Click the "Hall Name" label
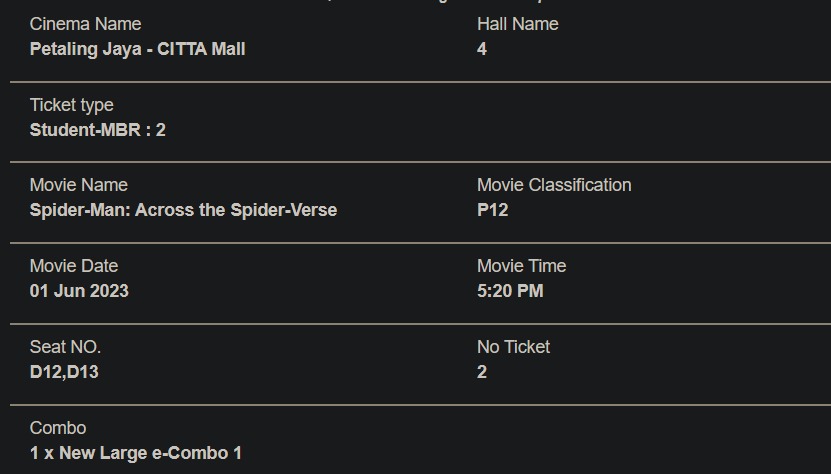 tap(517, 24)
